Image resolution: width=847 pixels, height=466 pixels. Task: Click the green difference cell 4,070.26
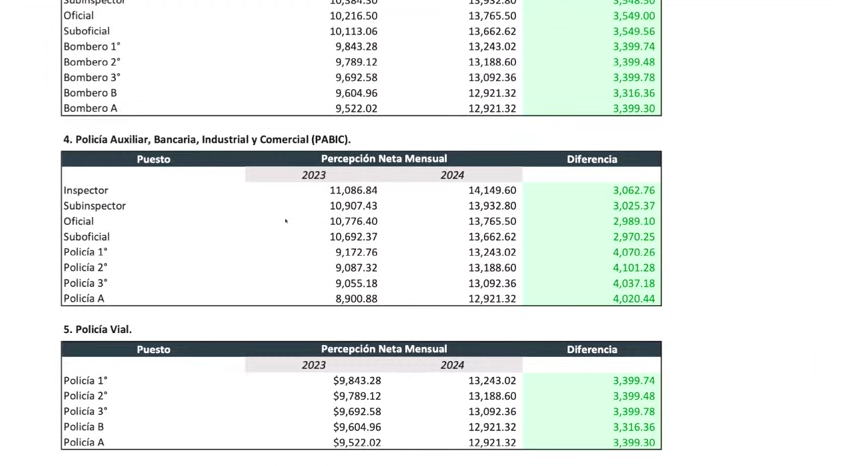633,252
